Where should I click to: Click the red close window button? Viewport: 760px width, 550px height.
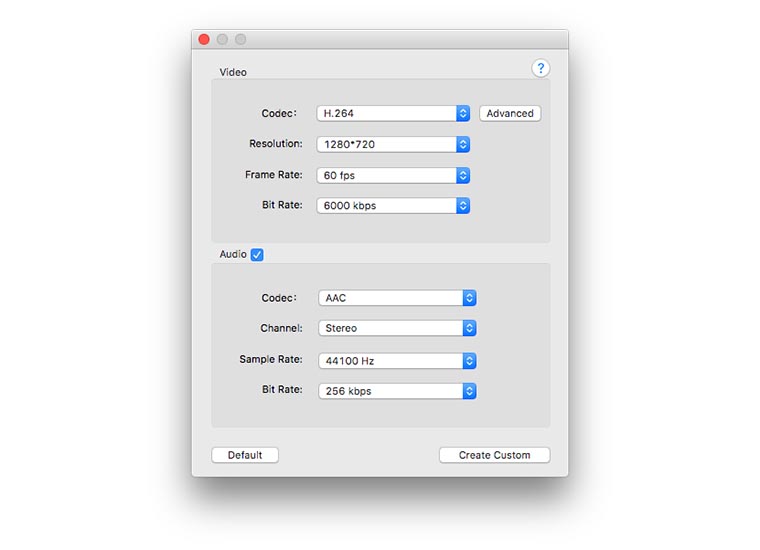204,40
